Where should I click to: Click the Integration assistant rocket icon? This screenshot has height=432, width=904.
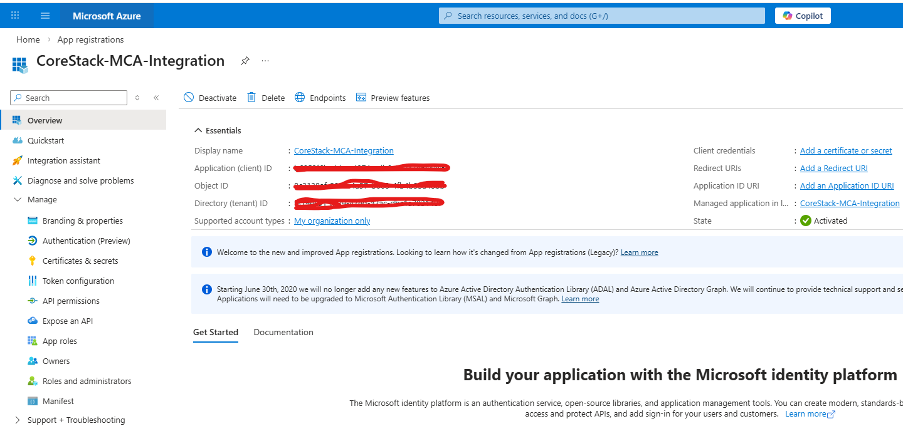click(x=17, y=161)
